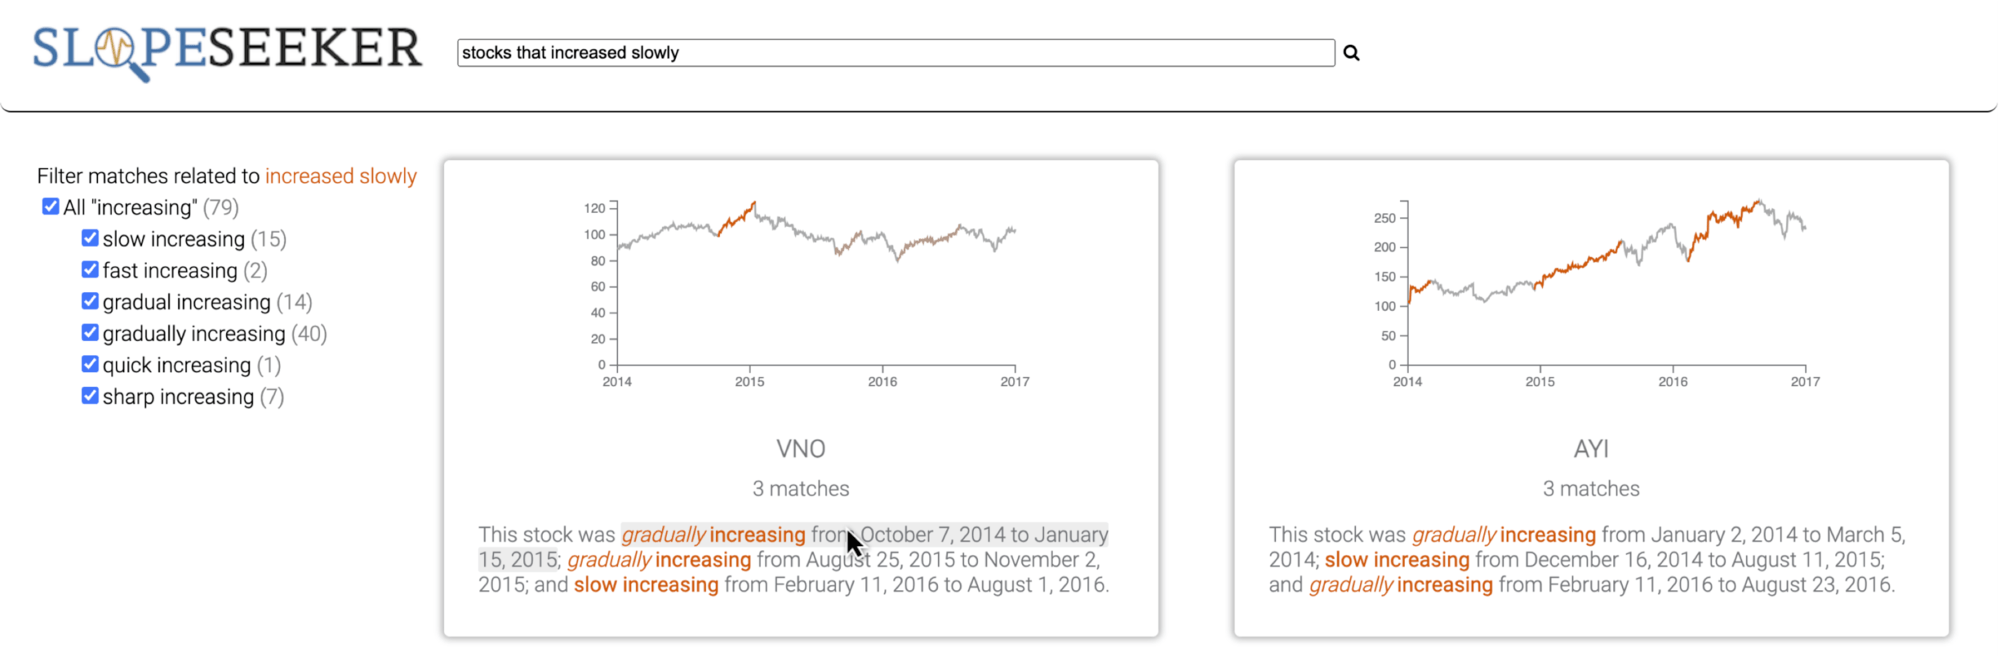Viewport: 2000px width, 657px height.
Task: Click the search magnifier icon
Action: pos(1351,53)
